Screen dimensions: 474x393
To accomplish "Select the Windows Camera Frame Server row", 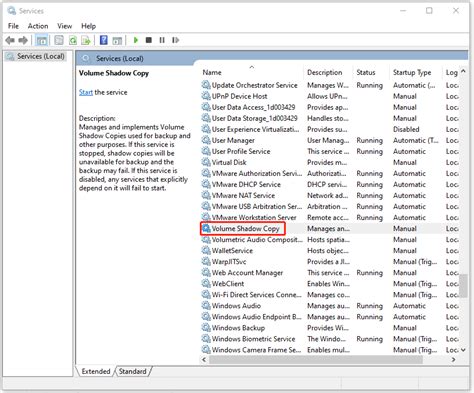I will pos(330,350).
